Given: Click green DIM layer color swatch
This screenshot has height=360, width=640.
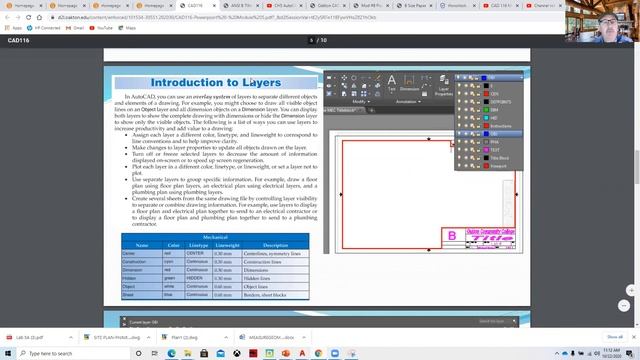Looking at the screenshot, I should [486, 110].
